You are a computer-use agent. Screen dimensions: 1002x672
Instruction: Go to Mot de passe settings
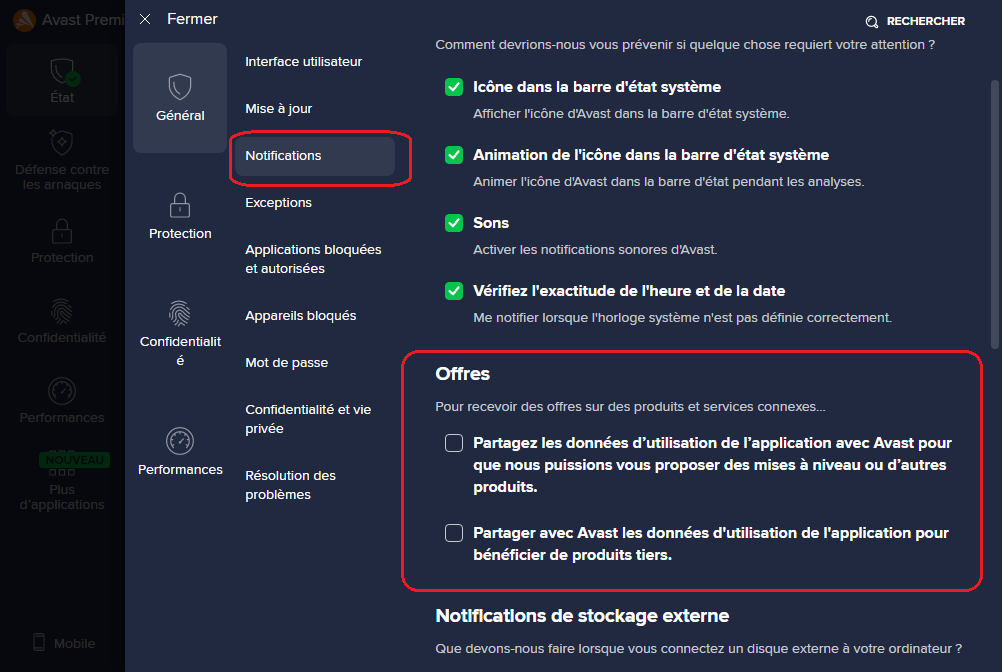tap(286, 363)
